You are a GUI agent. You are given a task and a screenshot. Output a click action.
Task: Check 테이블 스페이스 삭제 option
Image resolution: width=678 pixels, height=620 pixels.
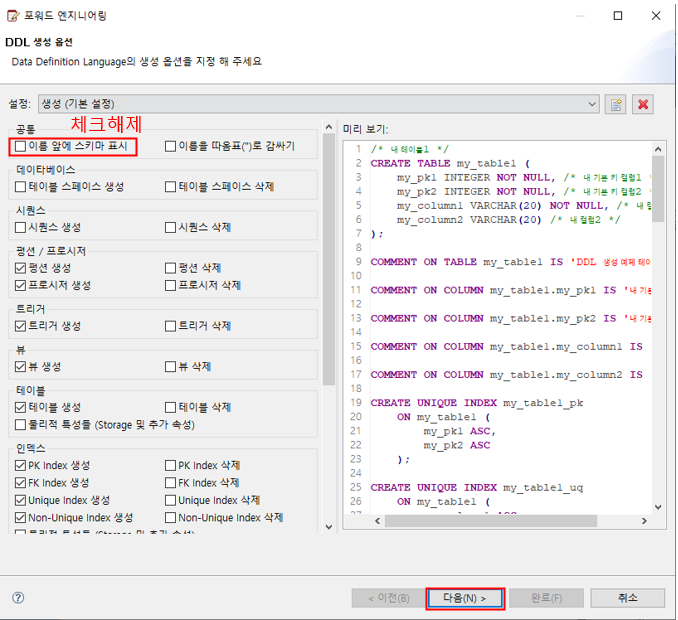(x=170, y=187)
